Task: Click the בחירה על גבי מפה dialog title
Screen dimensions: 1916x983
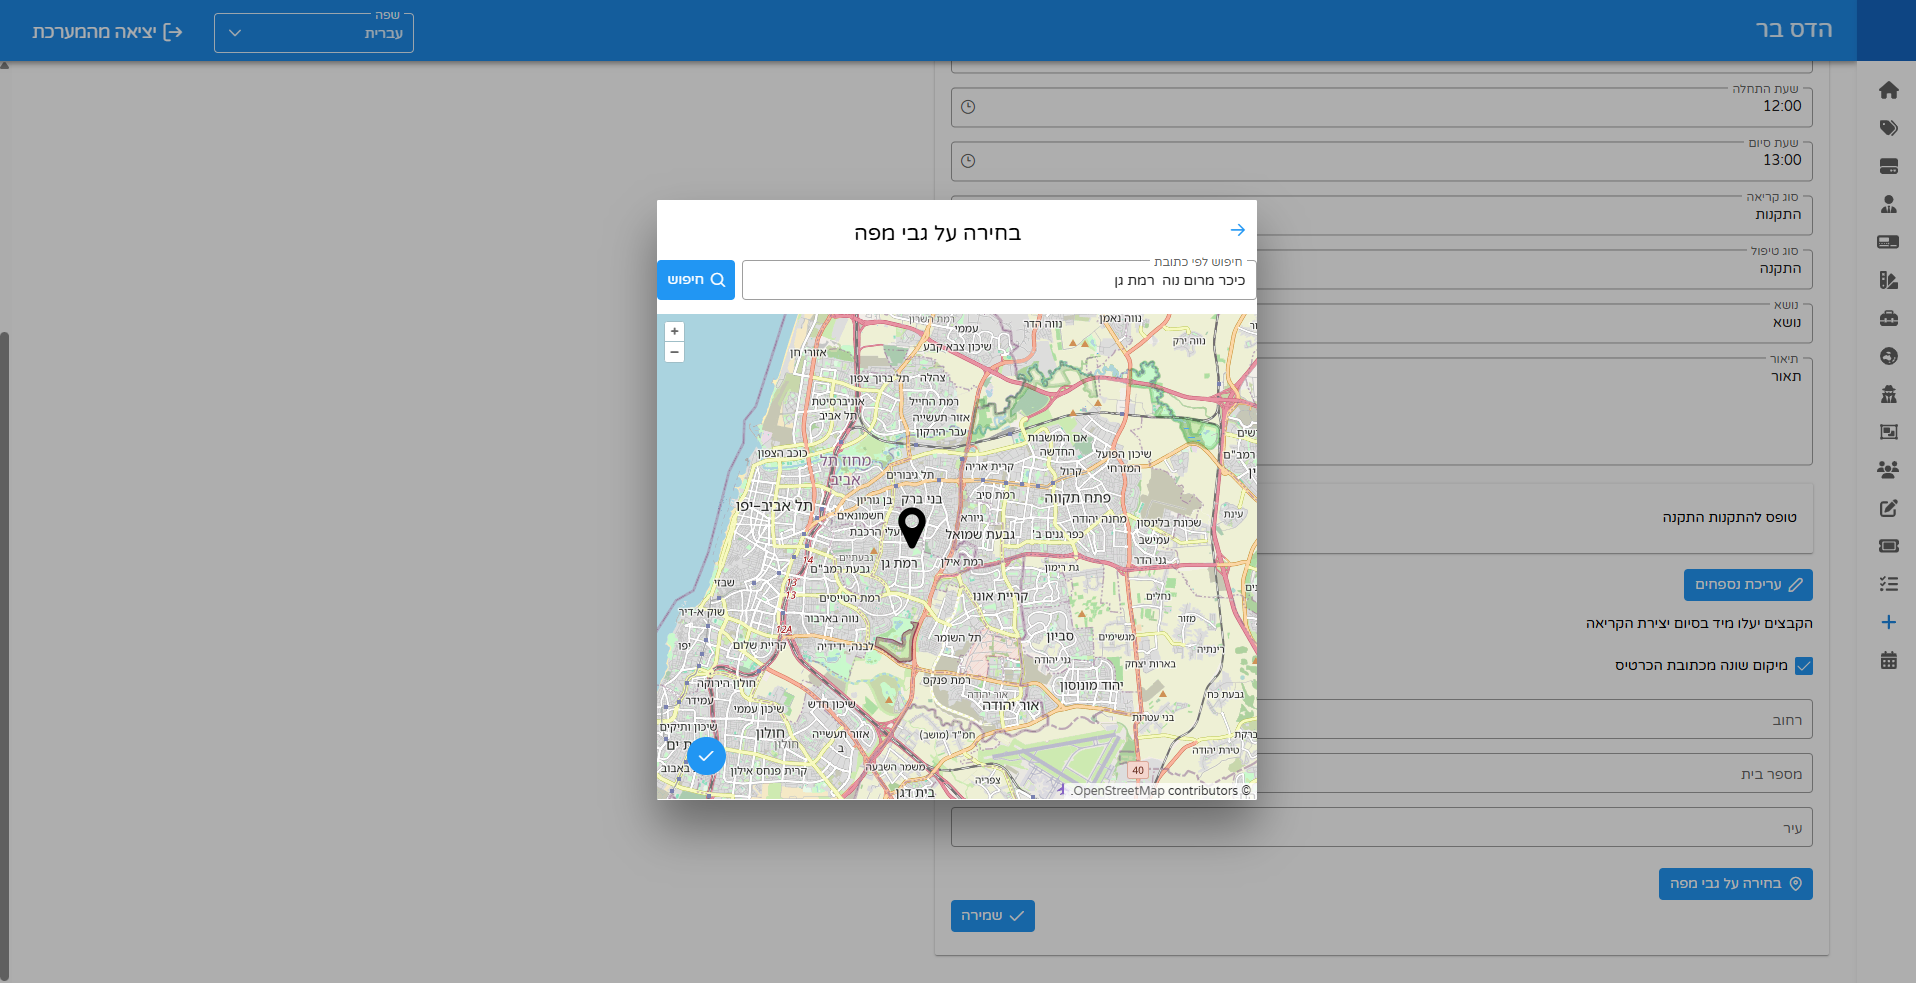Action: [937, 233]
